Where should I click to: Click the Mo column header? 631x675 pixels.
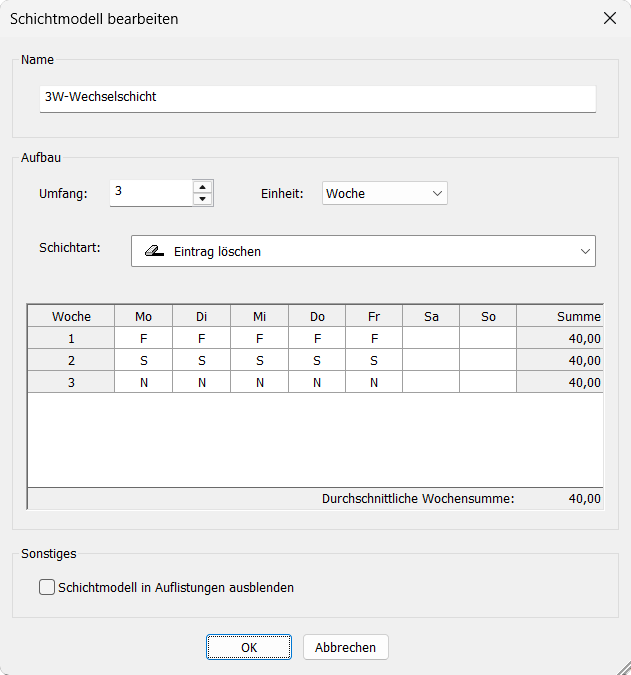pos(143,316)
